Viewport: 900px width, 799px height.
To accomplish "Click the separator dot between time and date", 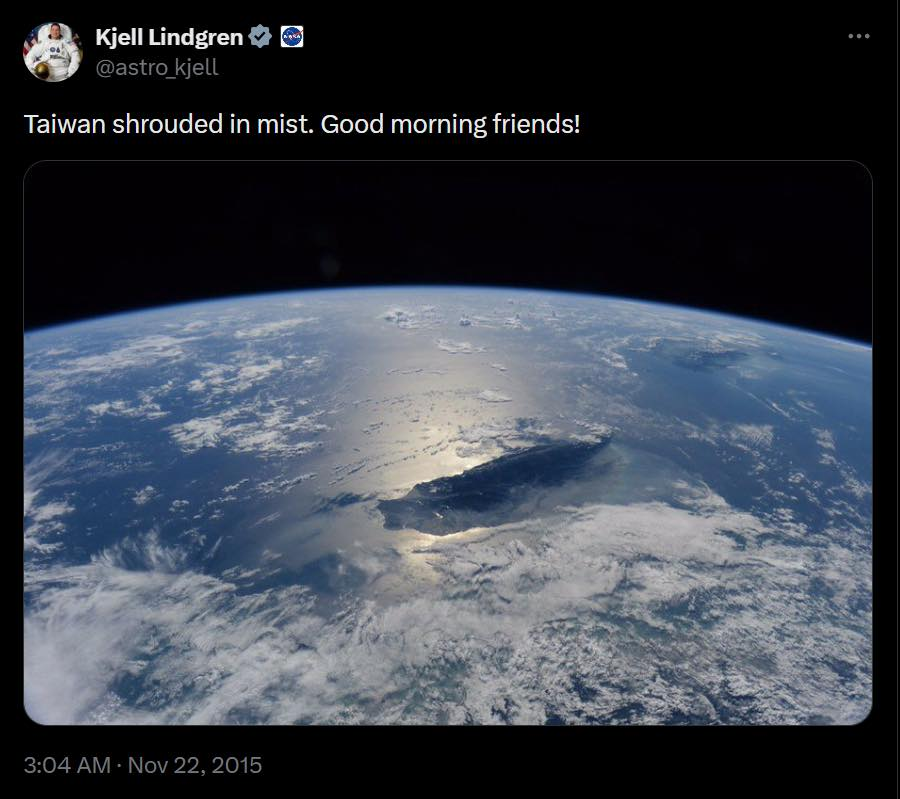I will [119, 766].
